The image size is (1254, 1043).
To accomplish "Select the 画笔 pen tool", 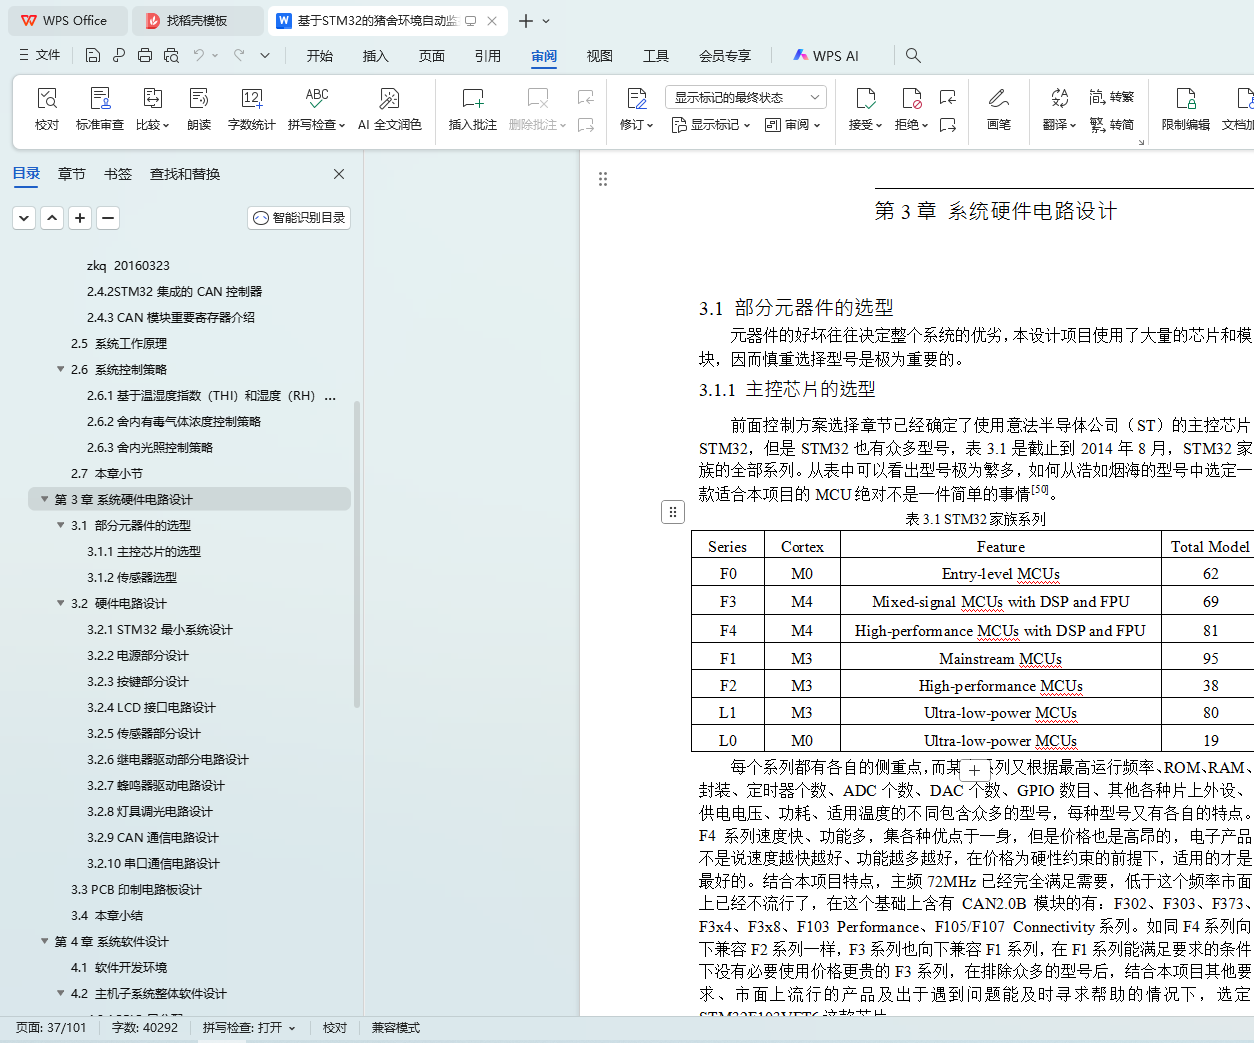I will [x=999, y=109].
